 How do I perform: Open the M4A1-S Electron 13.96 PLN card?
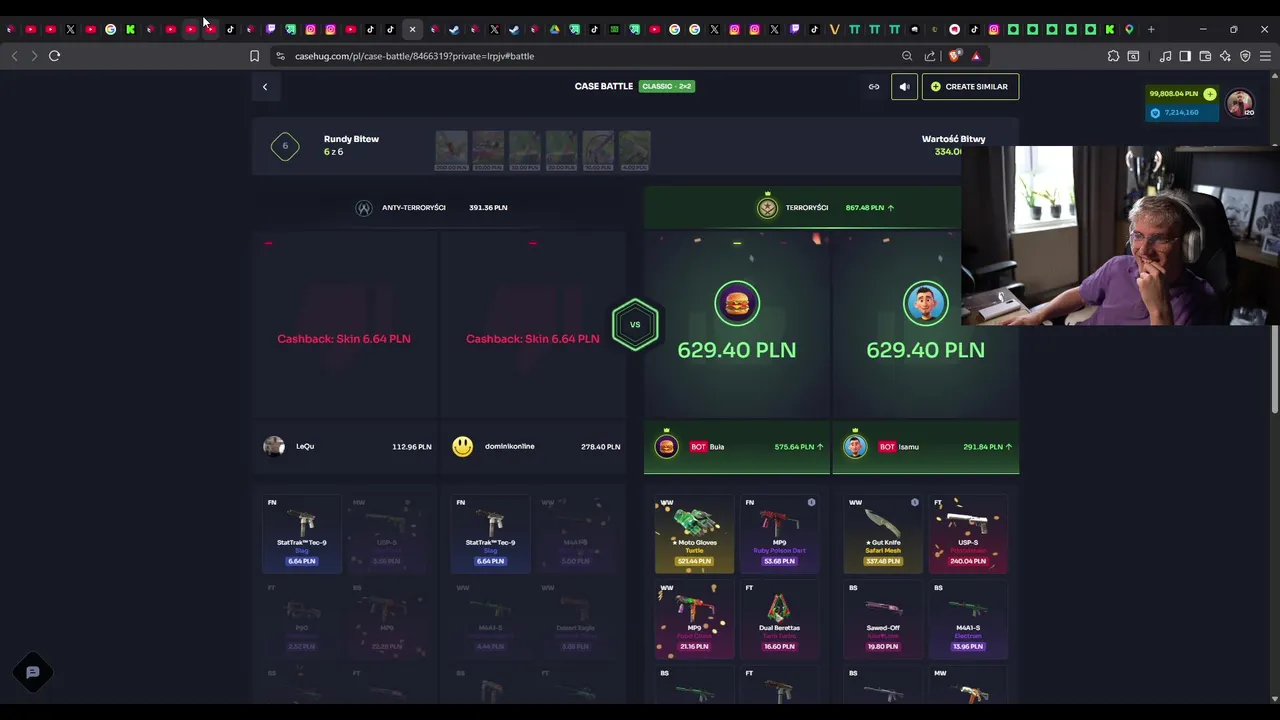968,619
